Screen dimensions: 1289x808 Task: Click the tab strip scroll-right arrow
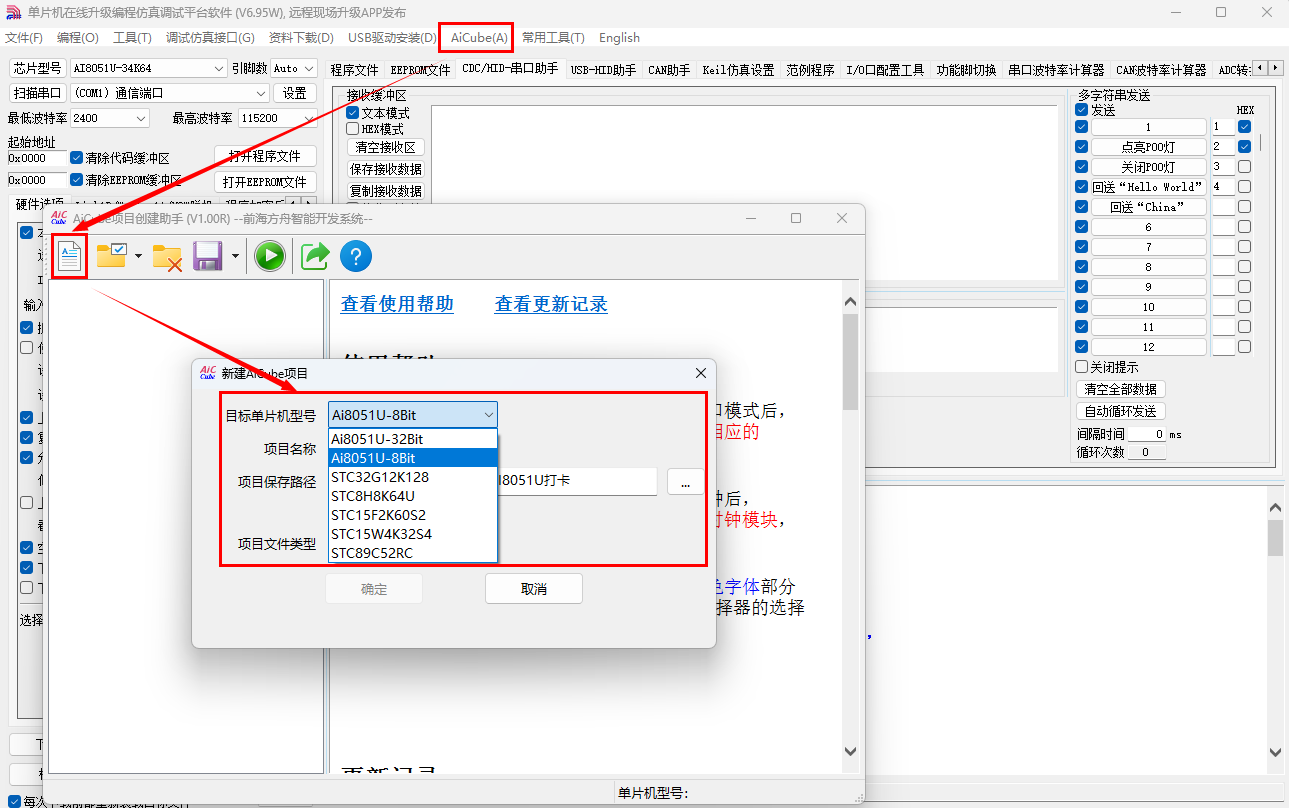coord(1275,68)
